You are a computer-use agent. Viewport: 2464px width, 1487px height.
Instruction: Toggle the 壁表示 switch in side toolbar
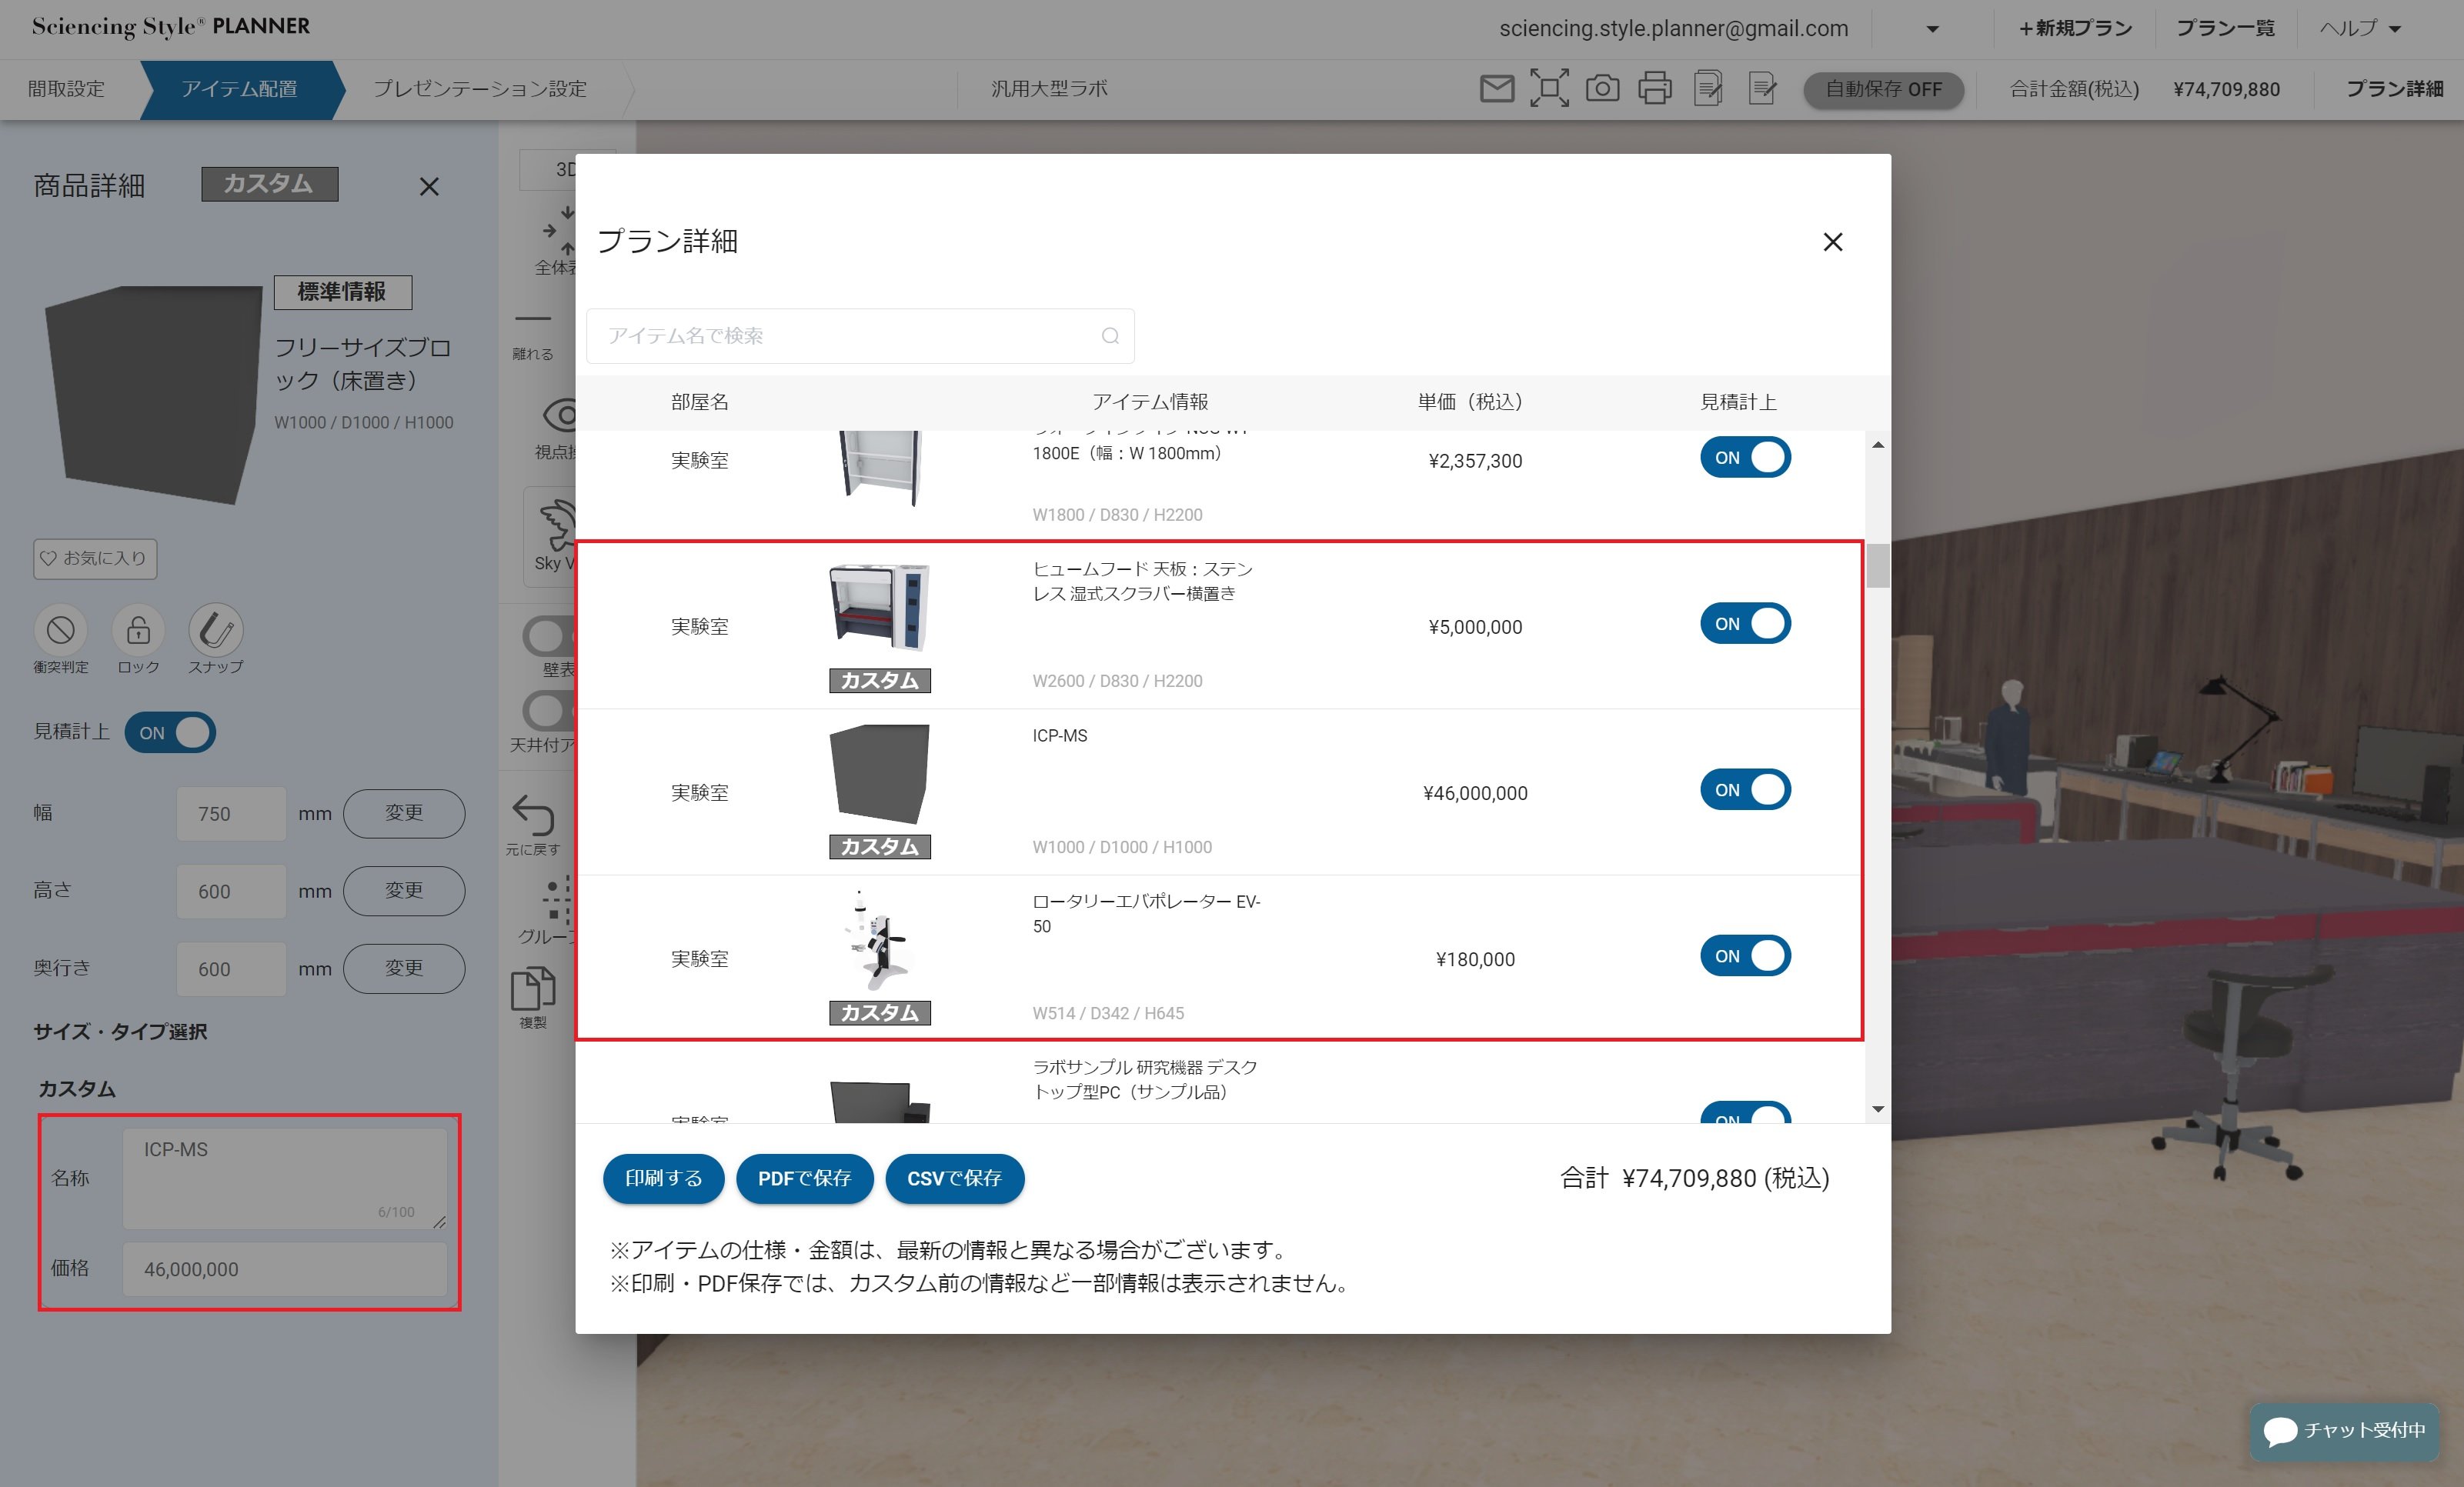click(549, 635)
